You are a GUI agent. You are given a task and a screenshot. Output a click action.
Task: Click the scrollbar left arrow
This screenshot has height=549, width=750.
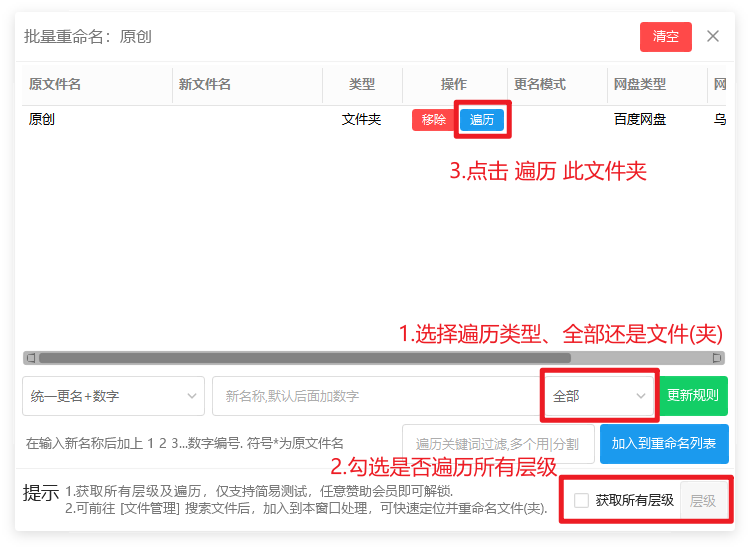(x=31, y=358)
